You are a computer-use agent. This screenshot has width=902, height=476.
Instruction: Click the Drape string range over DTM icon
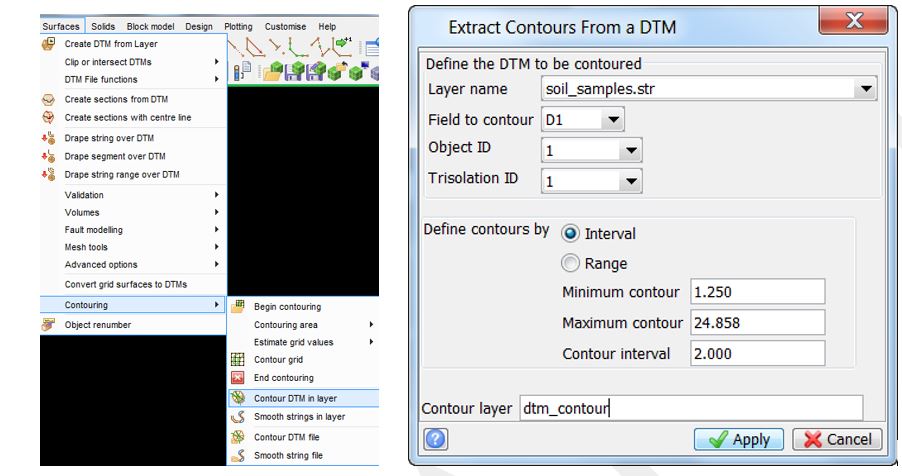coord(48,174)
